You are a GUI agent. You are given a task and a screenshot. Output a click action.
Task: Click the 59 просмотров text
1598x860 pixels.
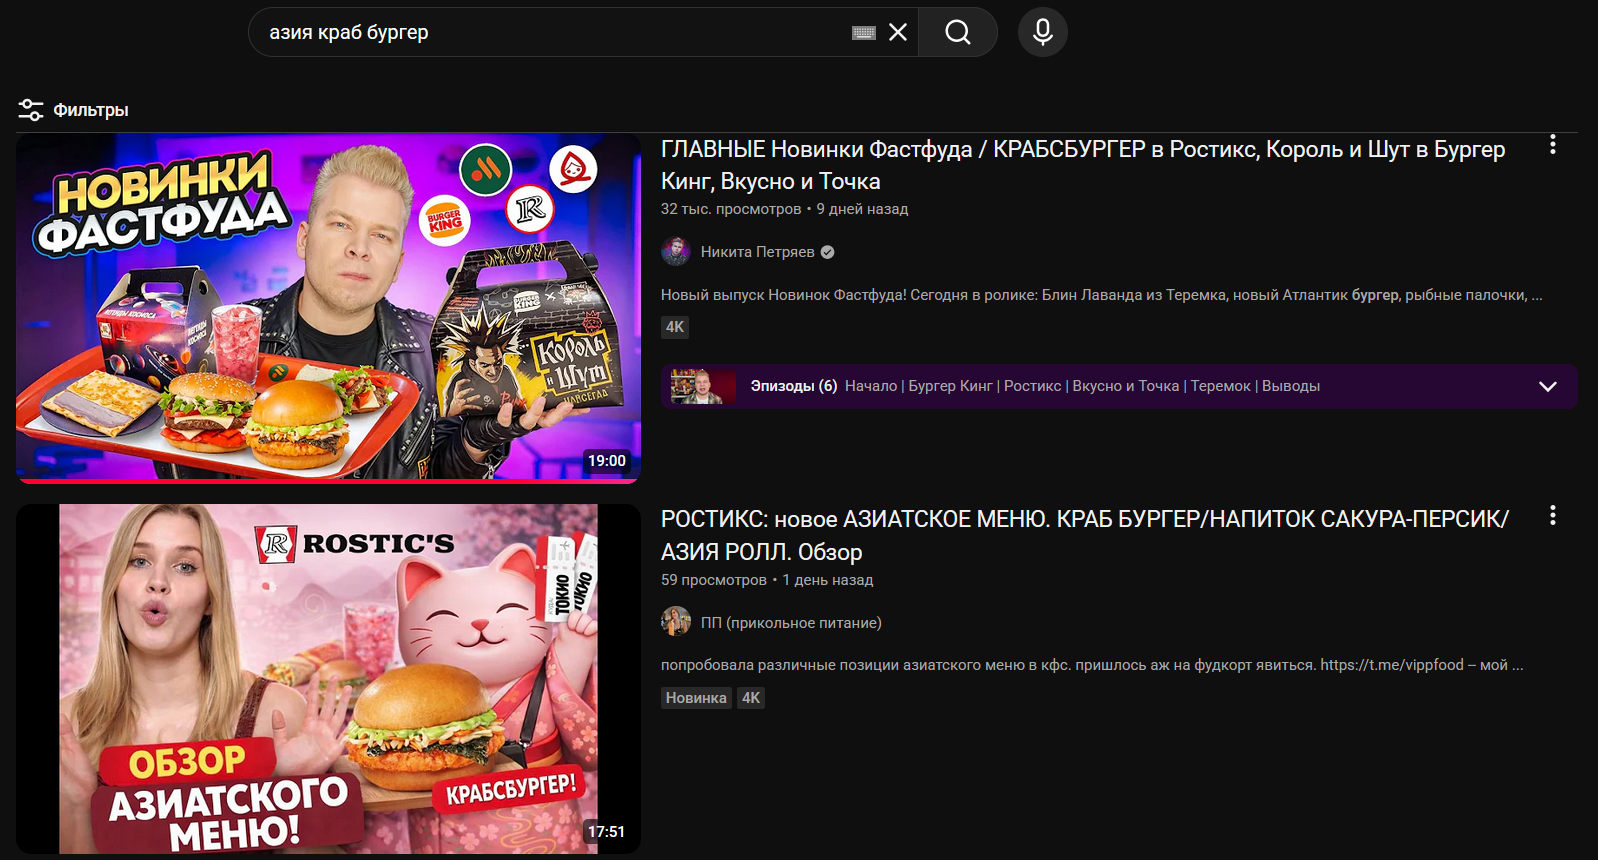(x=714, y=580)
